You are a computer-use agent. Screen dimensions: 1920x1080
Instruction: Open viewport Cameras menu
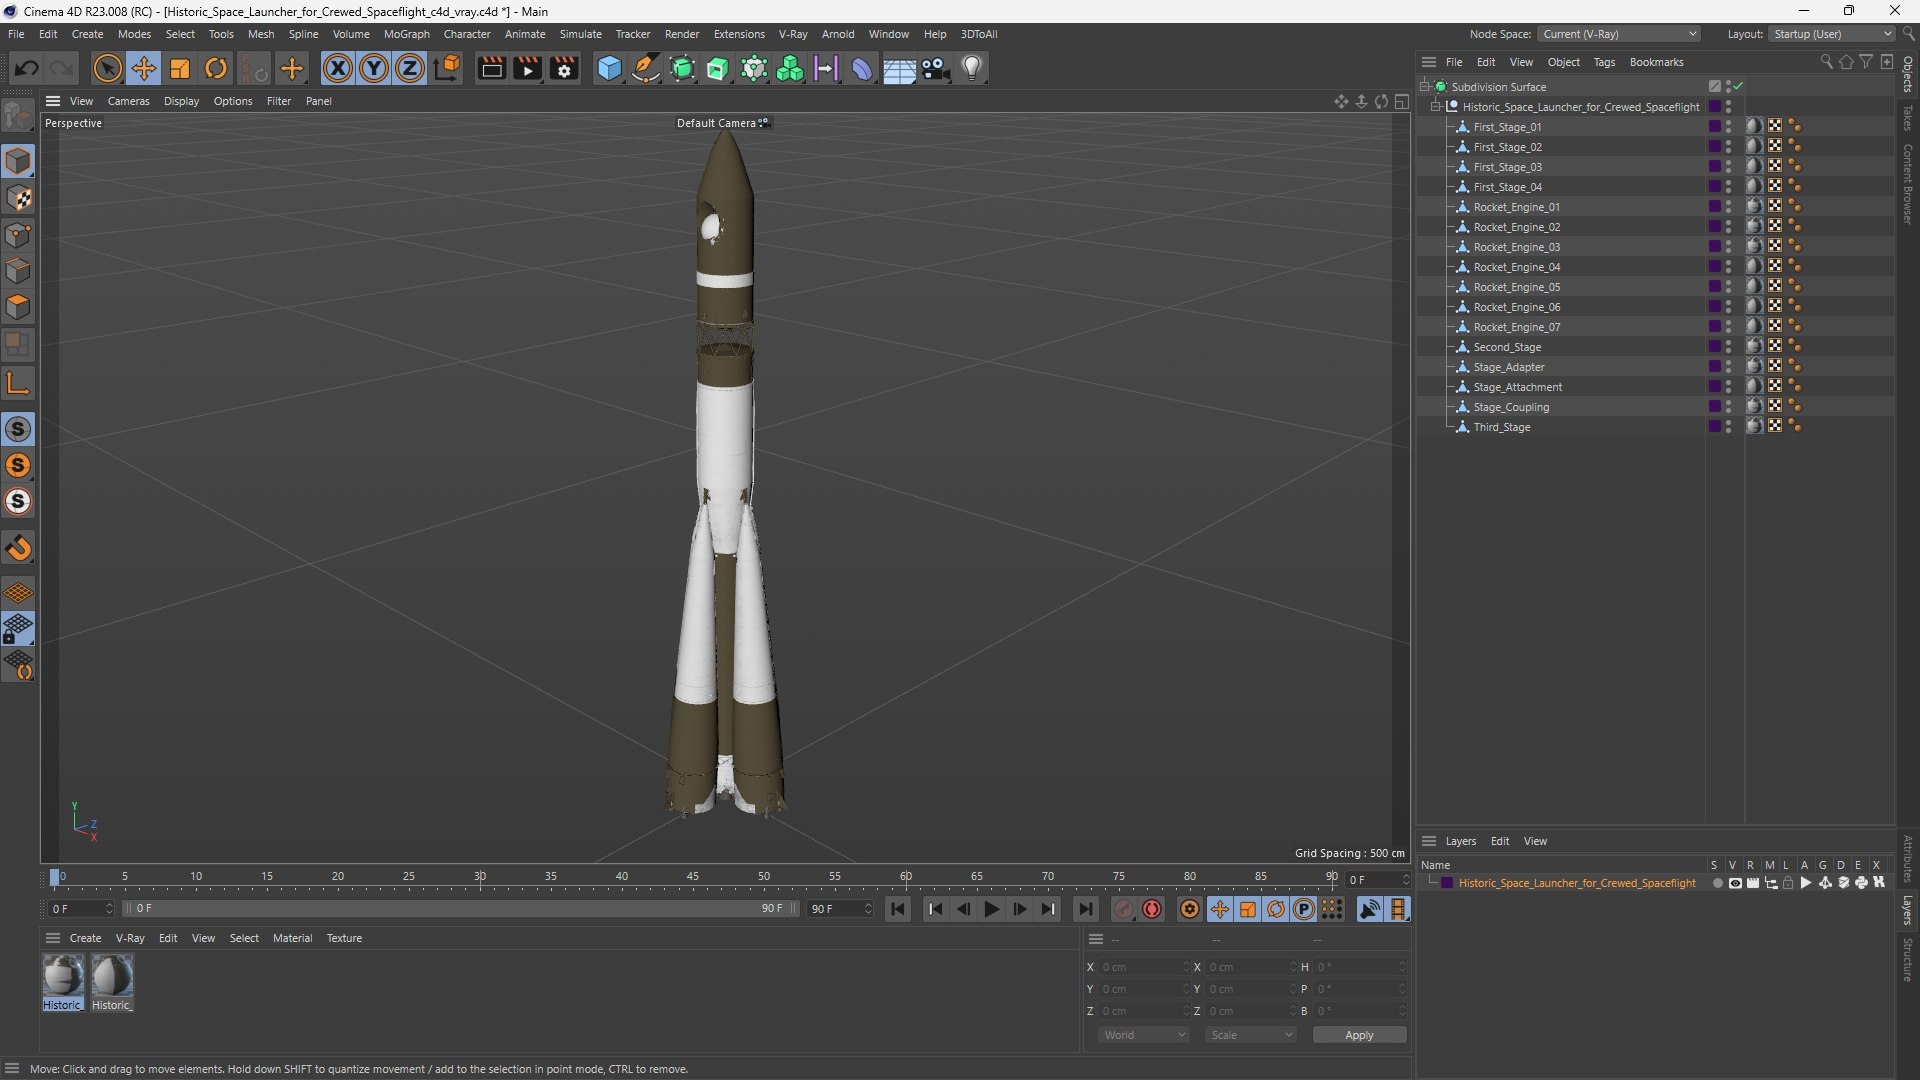coord(128,101)
